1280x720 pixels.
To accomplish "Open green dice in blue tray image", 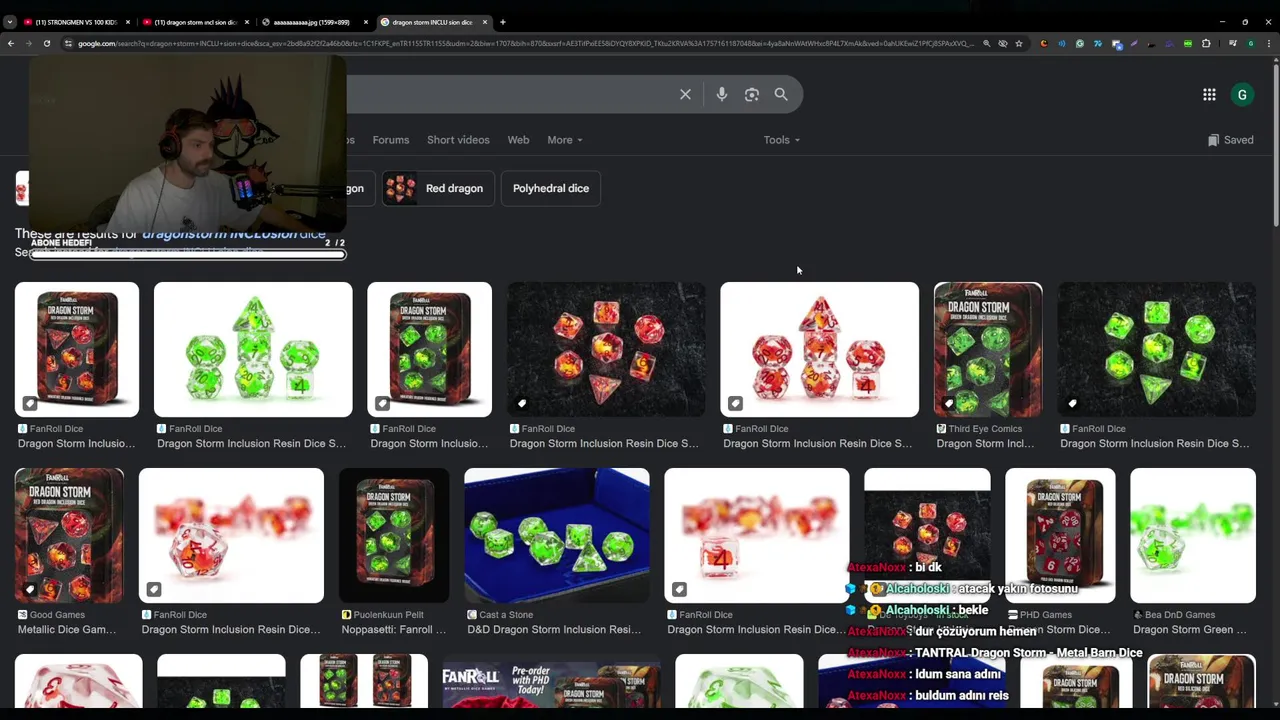I will coord(557,536).
